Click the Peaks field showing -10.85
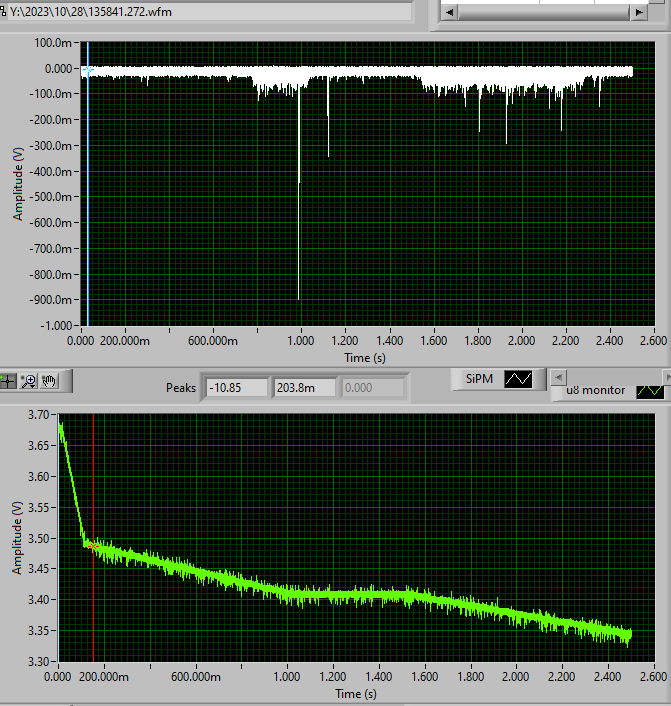 coord(237,388)
